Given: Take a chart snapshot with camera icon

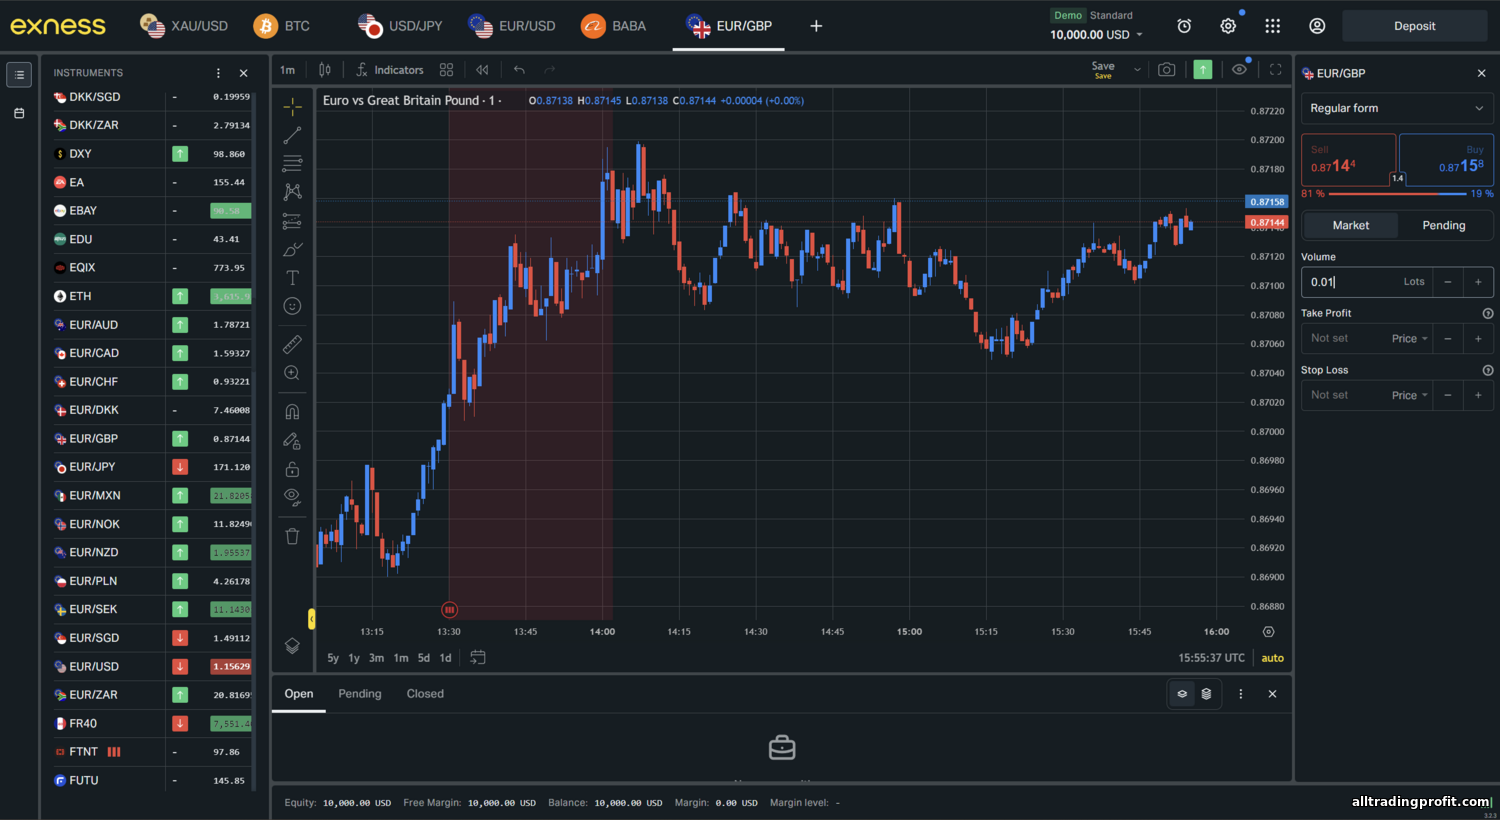Looking at the screenshot, I should pos(1166,70).
